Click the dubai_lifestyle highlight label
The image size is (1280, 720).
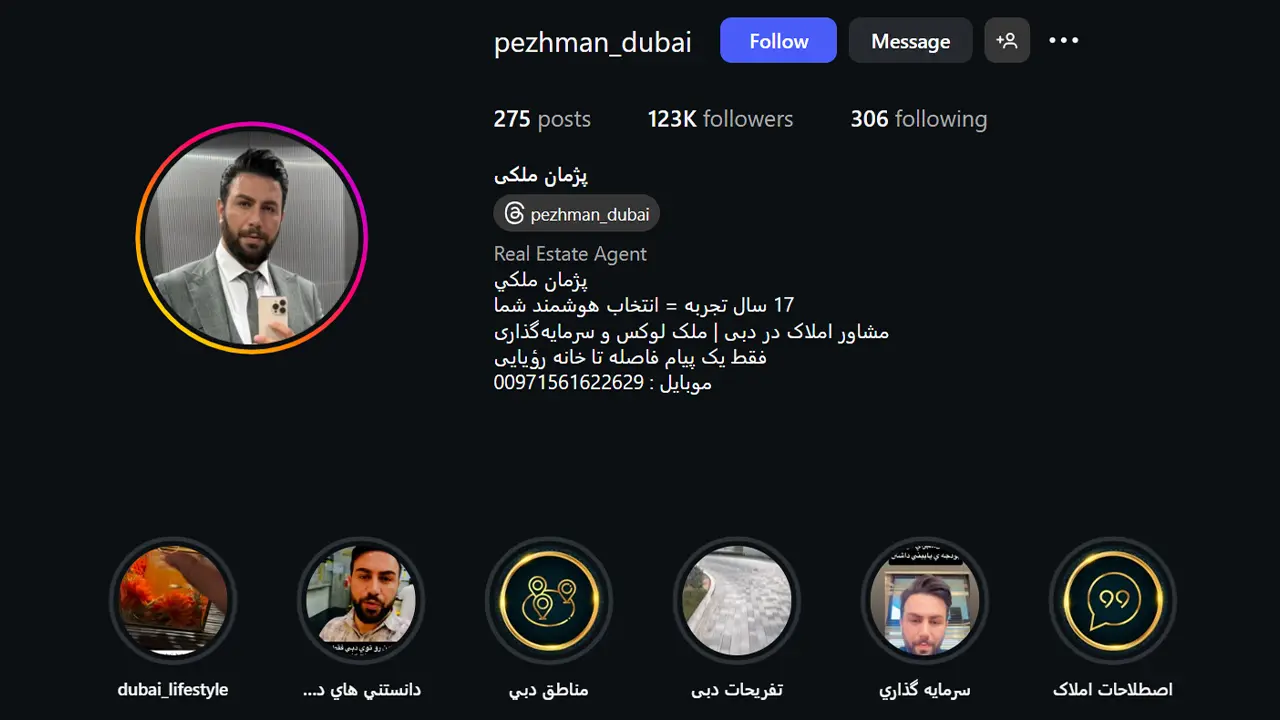coord(173,689)
